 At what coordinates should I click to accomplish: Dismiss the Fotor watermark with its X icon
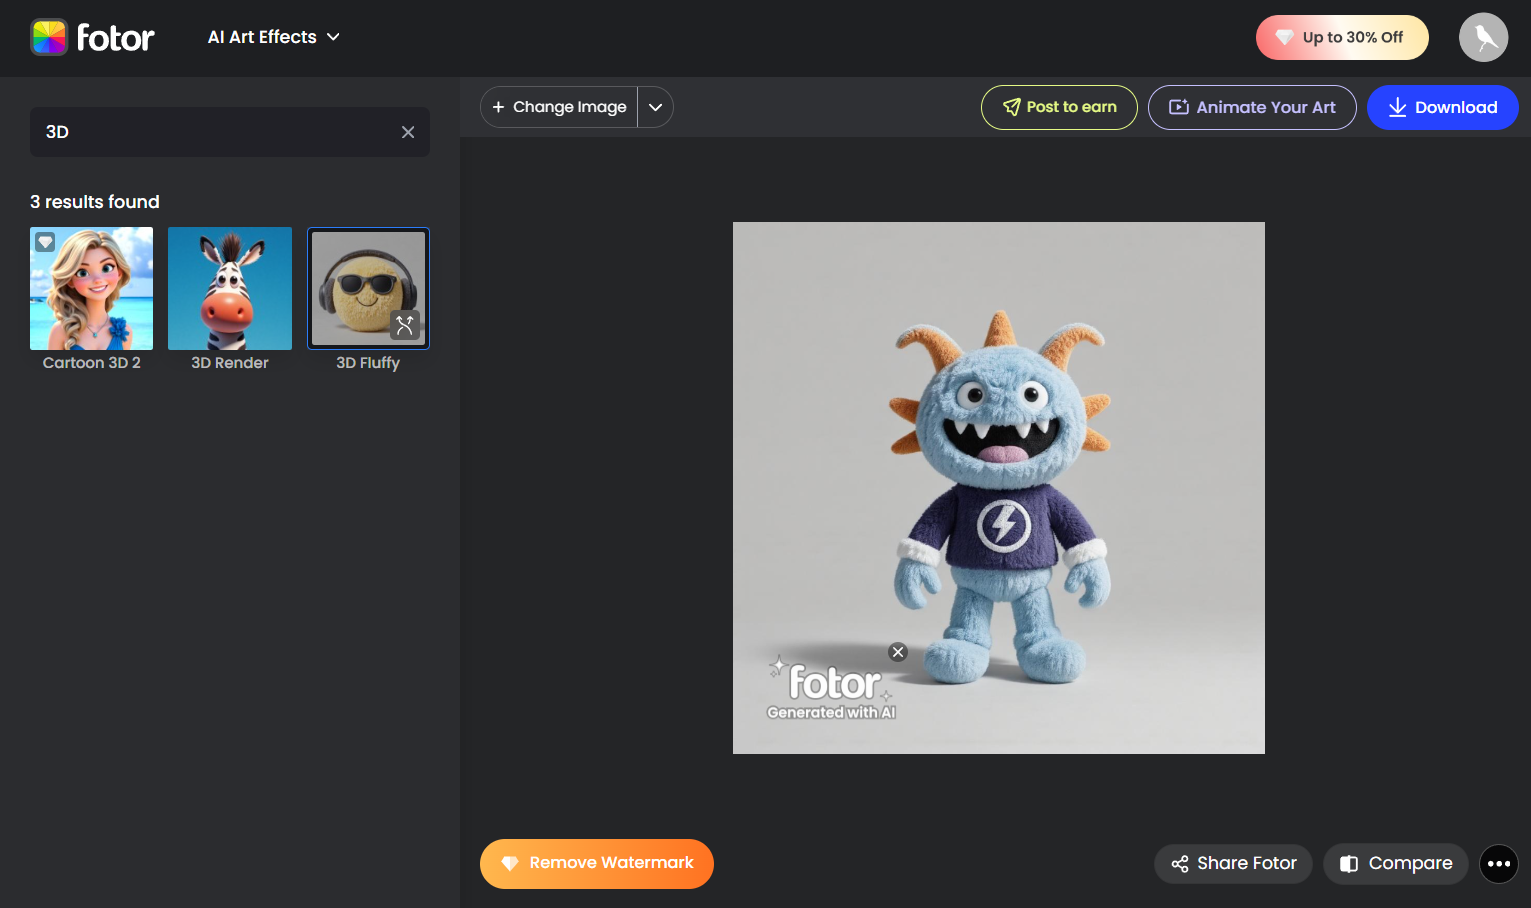click(897, 651)
